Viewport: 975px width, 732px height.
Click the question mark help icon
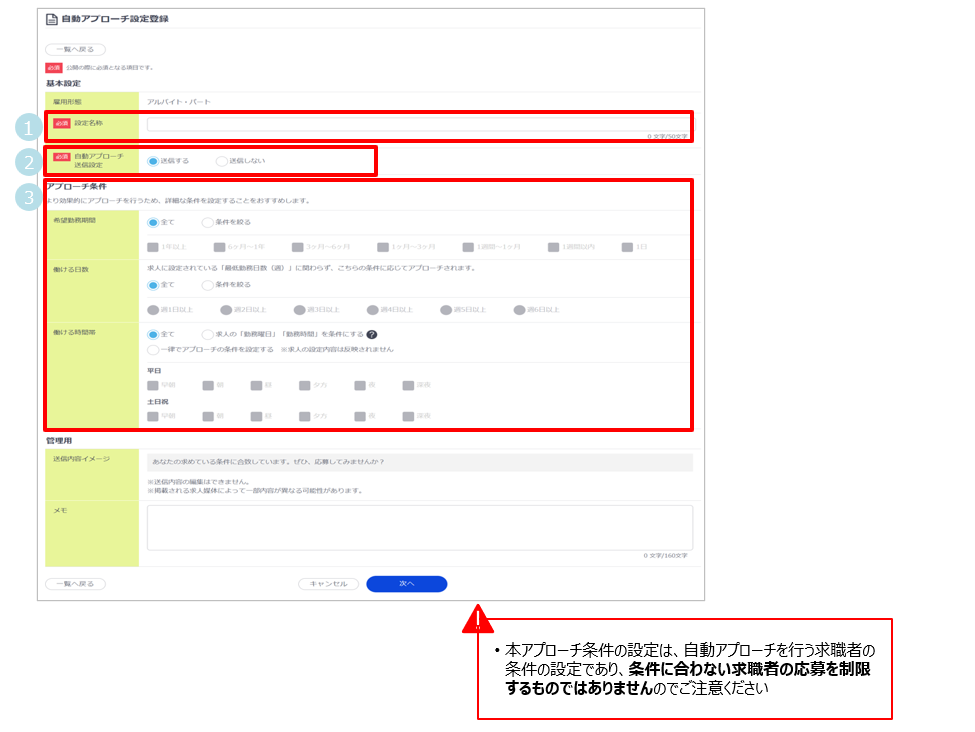371,335
